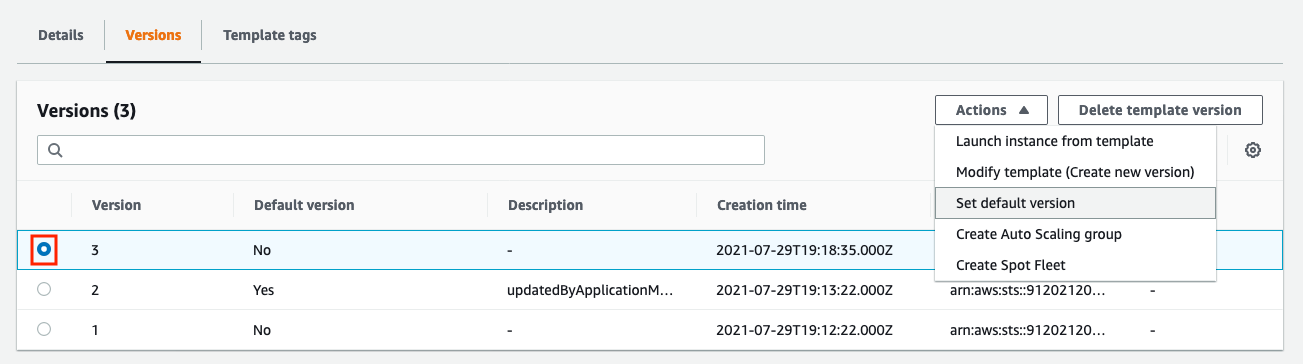Choose Launch instance from template

(1075, 141)
